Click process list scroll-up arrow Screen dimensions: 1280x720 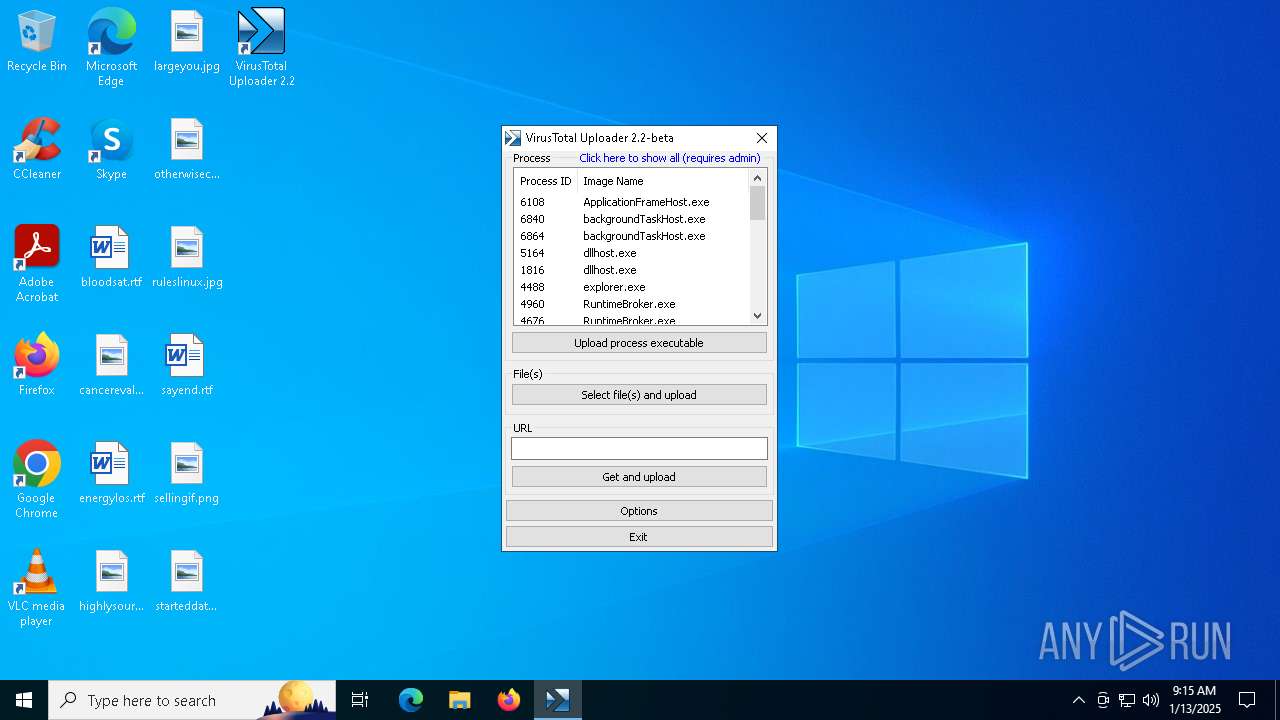pos(757,178)
